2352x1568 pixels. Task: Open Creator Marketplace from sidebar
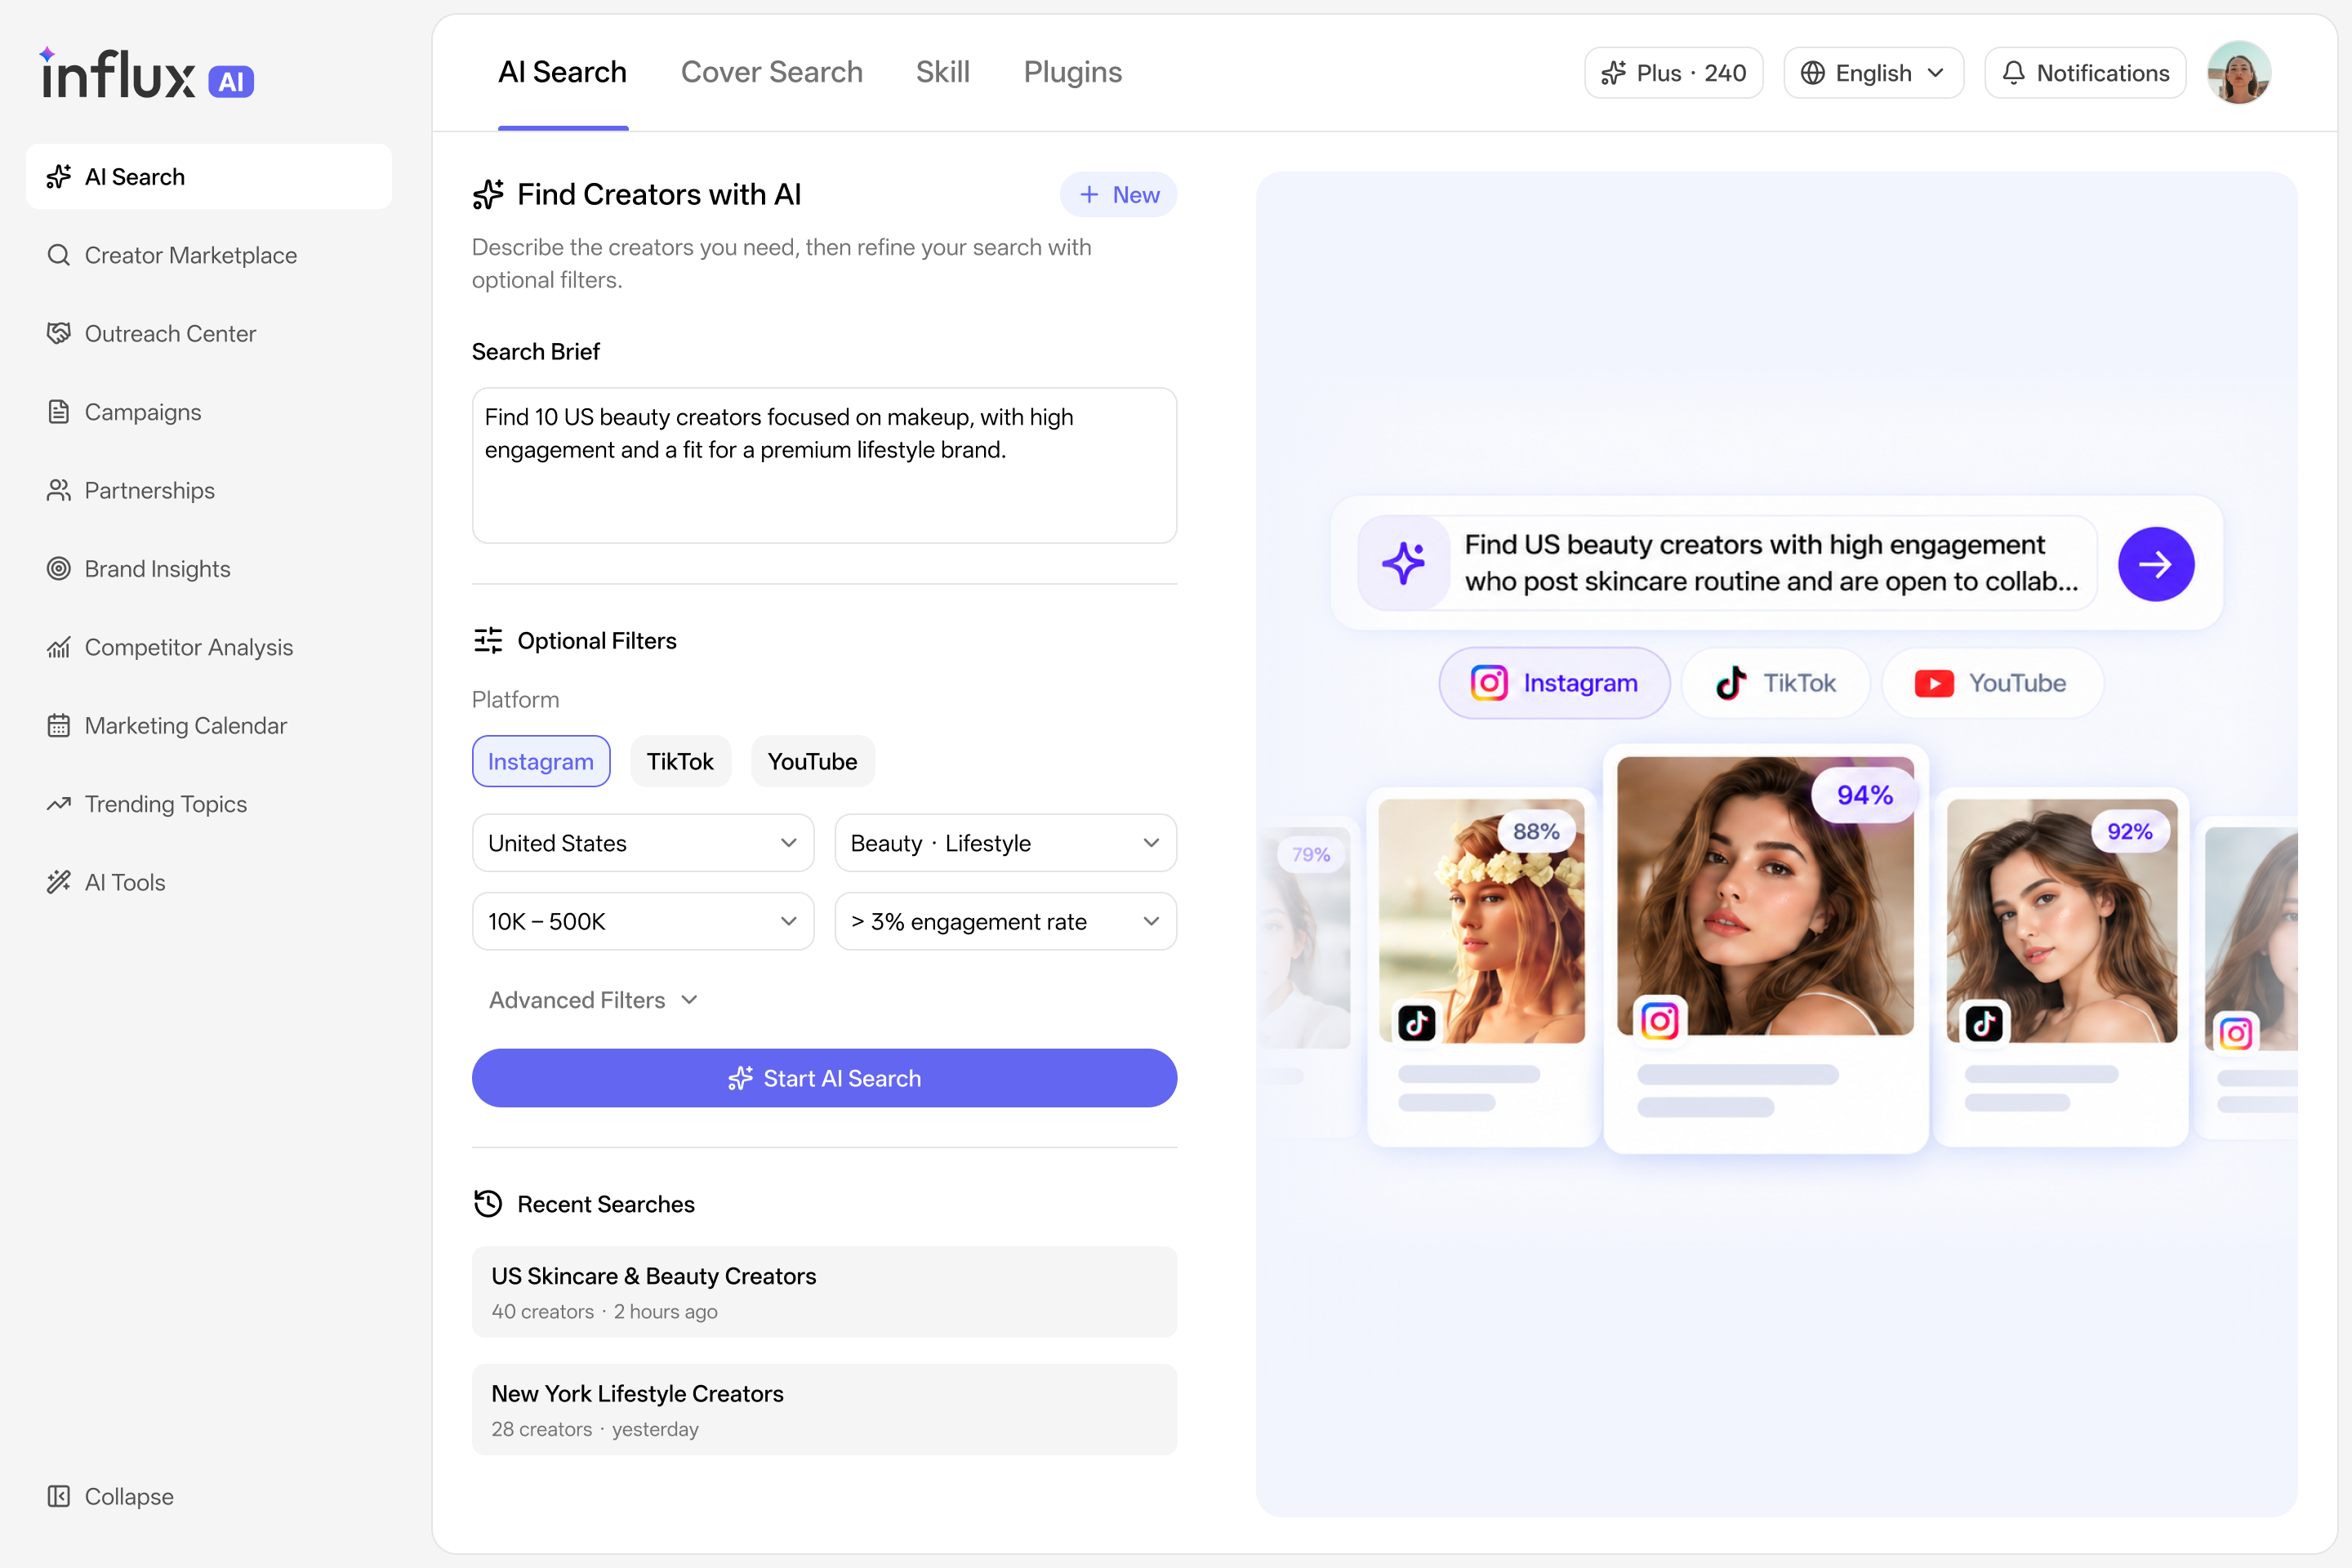pyautogui.click(x=209, y=255)
